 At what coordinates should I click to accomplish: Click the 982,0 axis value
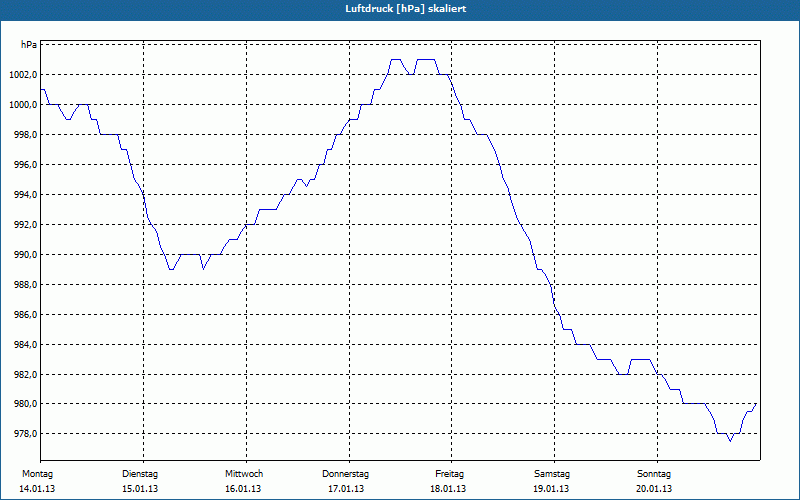[x=25, y=374]
